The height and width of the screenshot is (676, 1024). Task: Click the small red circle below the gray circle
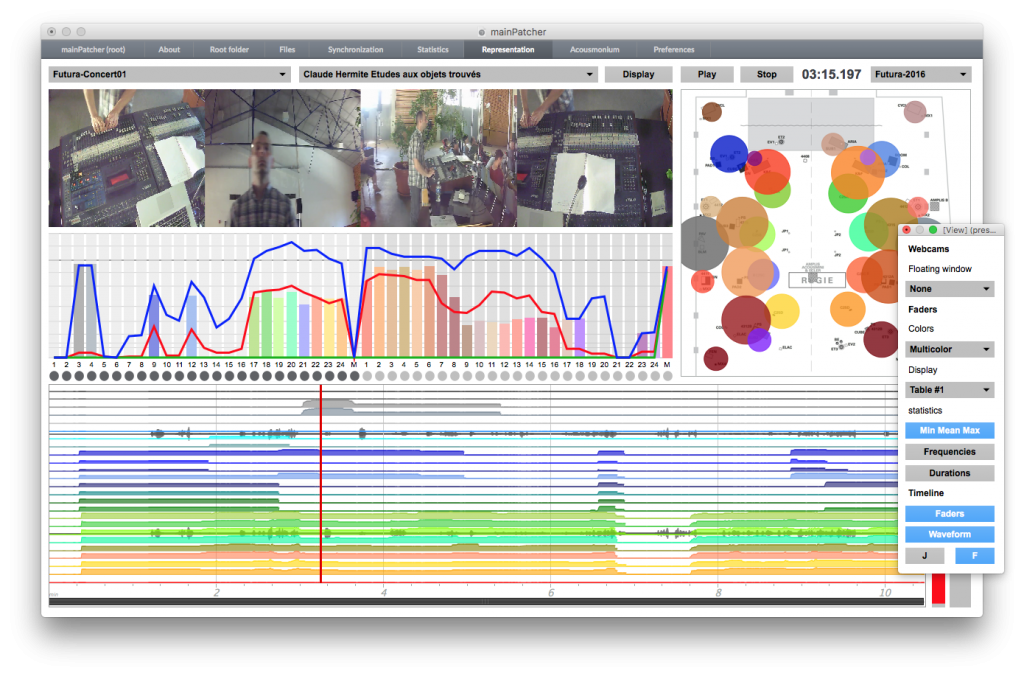(703, 282)
